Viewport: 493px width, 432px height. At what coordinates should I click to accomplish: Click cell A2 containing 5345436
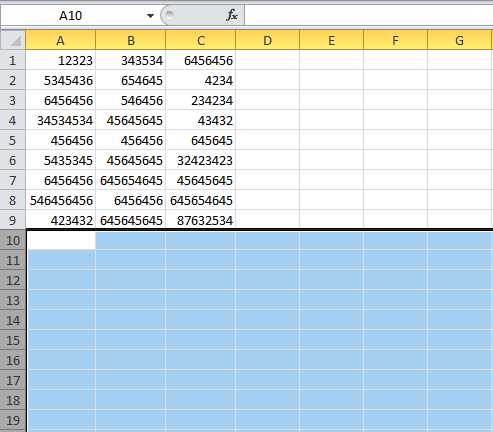point(61,80)
